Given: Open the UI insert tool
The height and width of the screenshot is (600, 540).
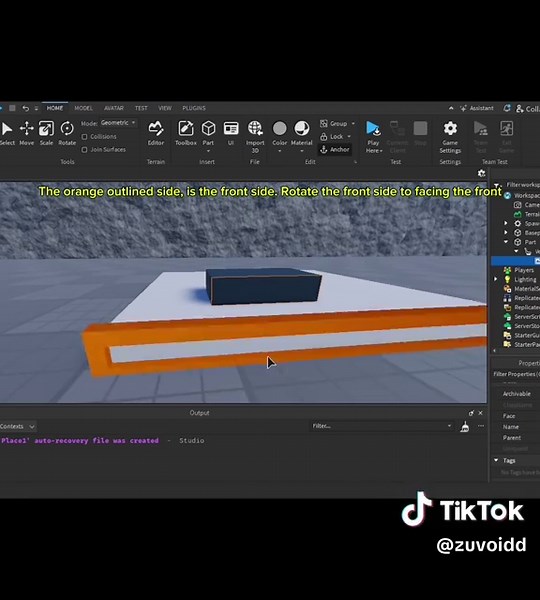Looking at the screenshot, I should pos(231,132).
